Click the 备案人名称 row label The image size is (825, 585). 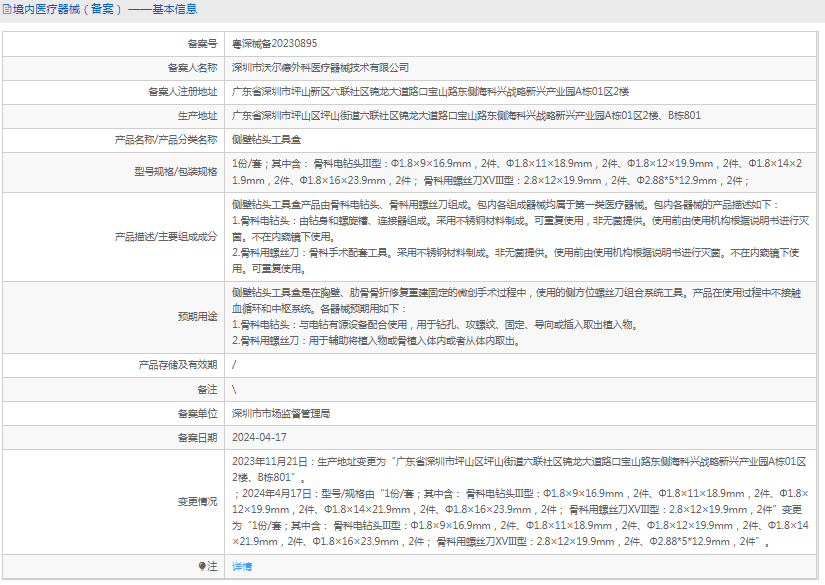(193, 67)
